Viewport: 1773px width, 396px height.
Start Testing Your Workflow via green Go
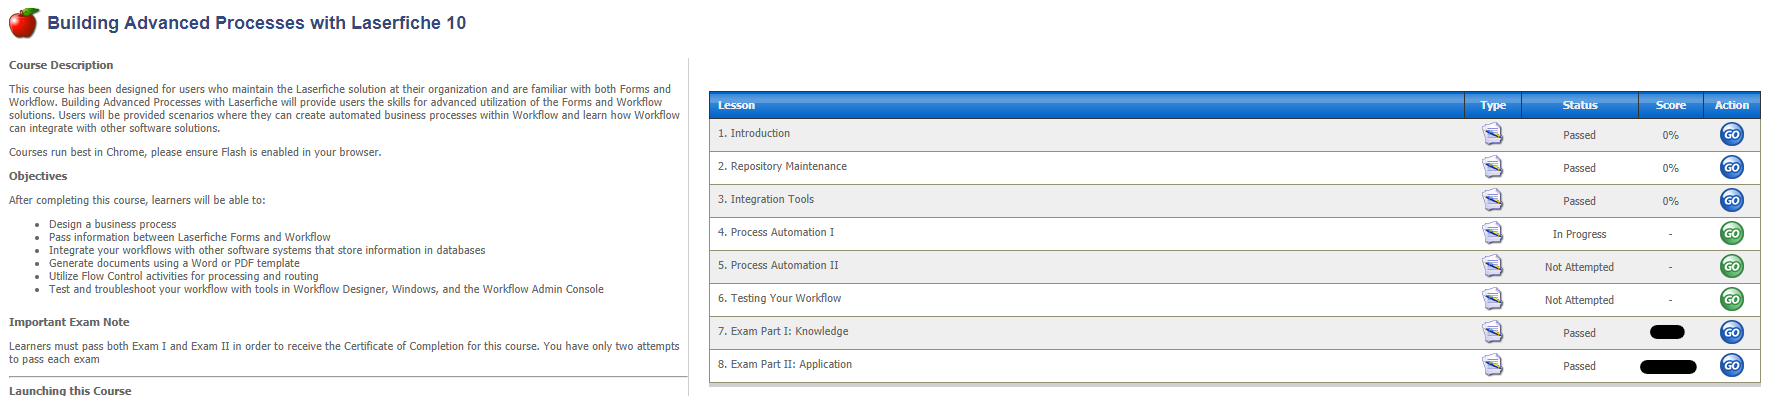click(x=1732, y=299)
